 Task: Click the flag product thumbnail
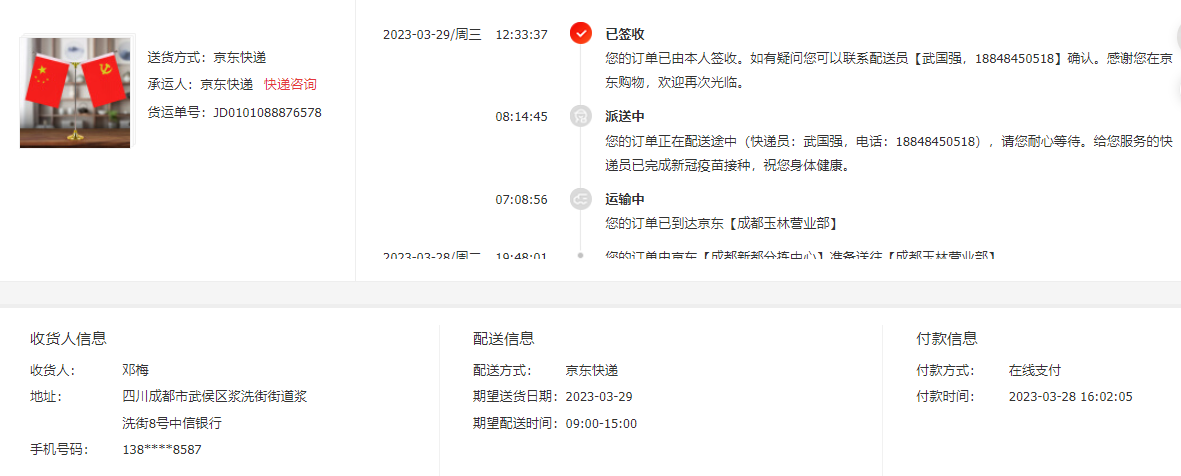tap(75, 93)
